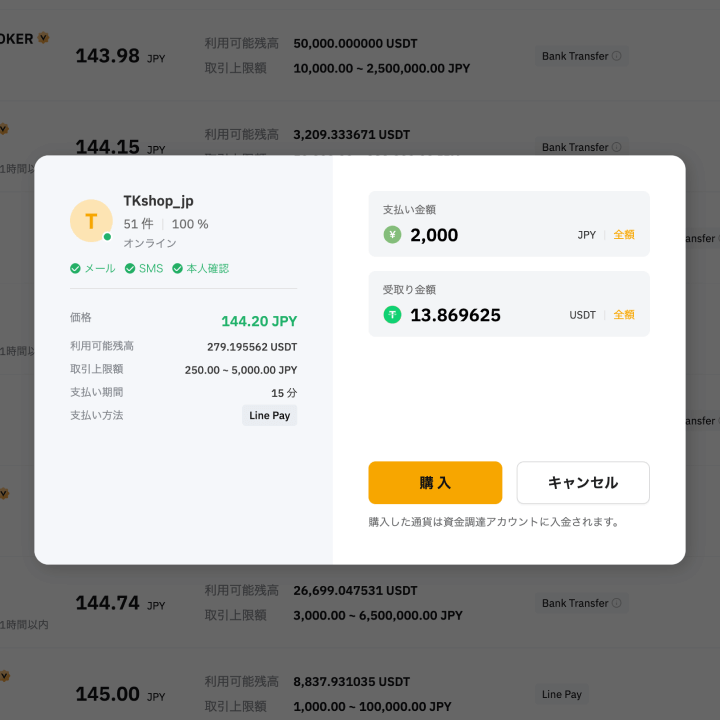Click the メール verified check icon
The width and height of the screenshot is (720, 720).
(x=75, y=268)
